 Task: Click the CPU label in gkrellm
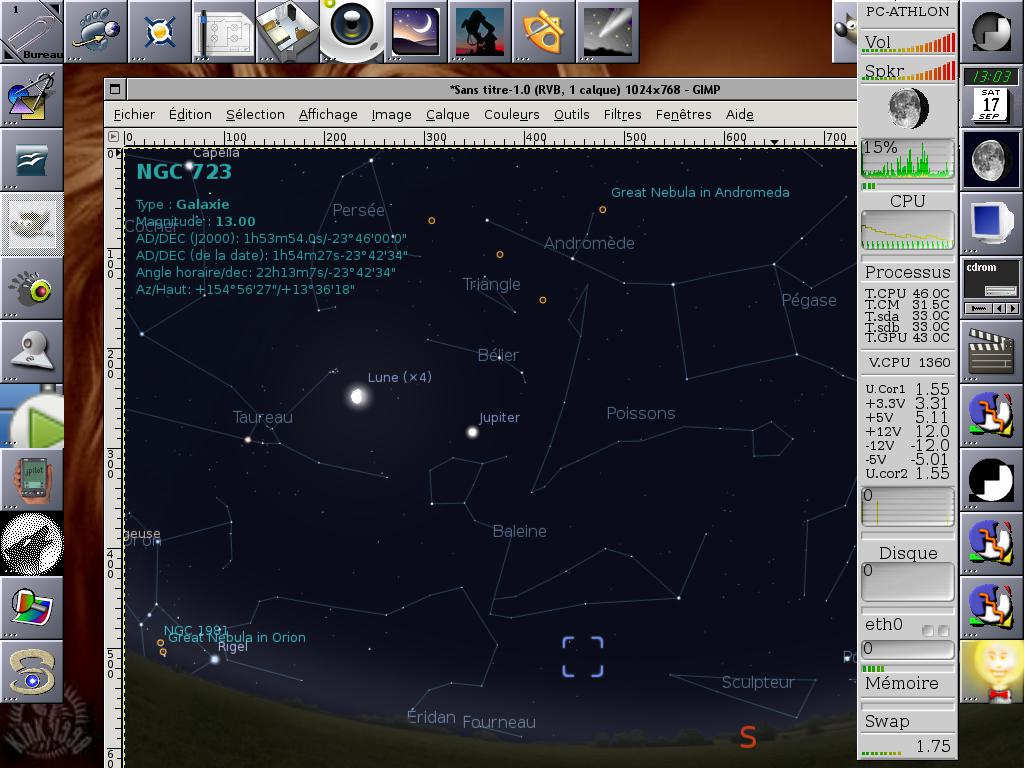click(908, 201)
